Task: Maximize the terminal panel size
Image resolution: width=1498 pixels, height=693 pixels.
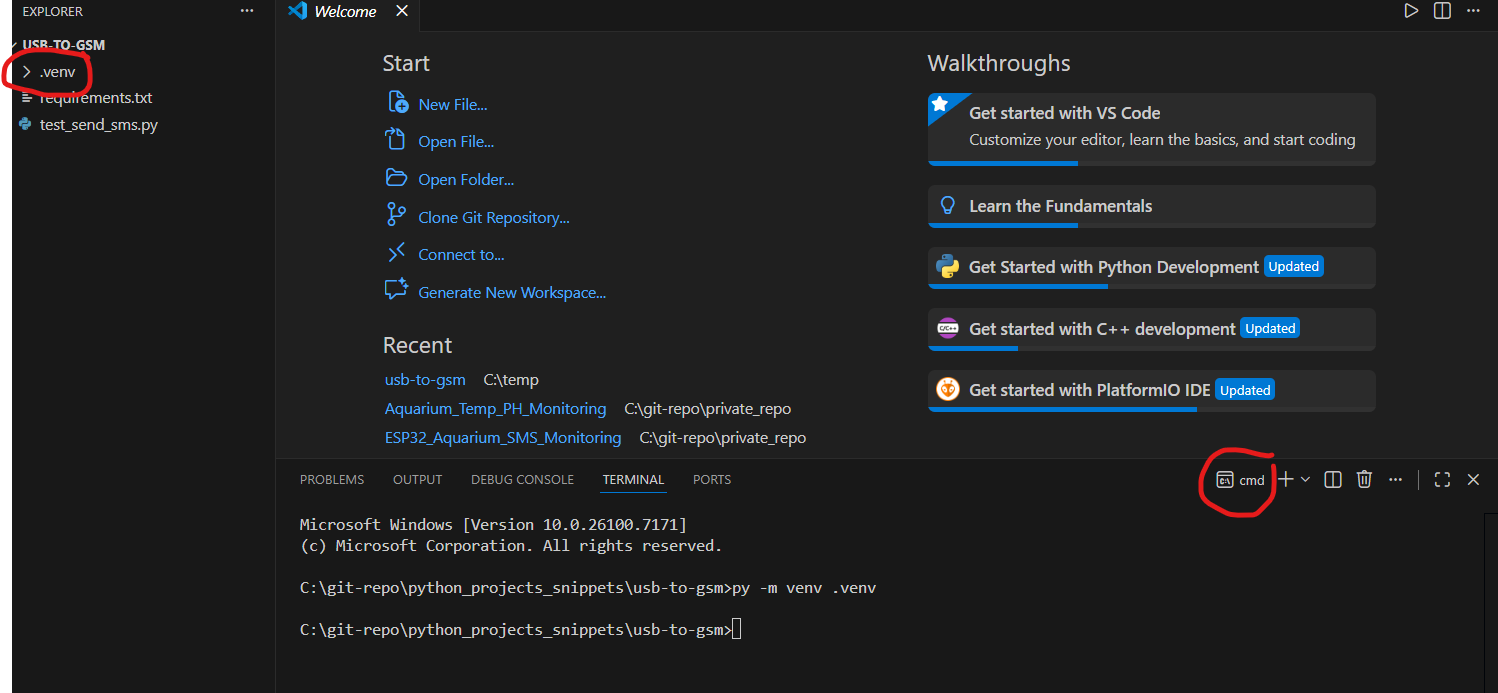Action: click(1442, 480)
